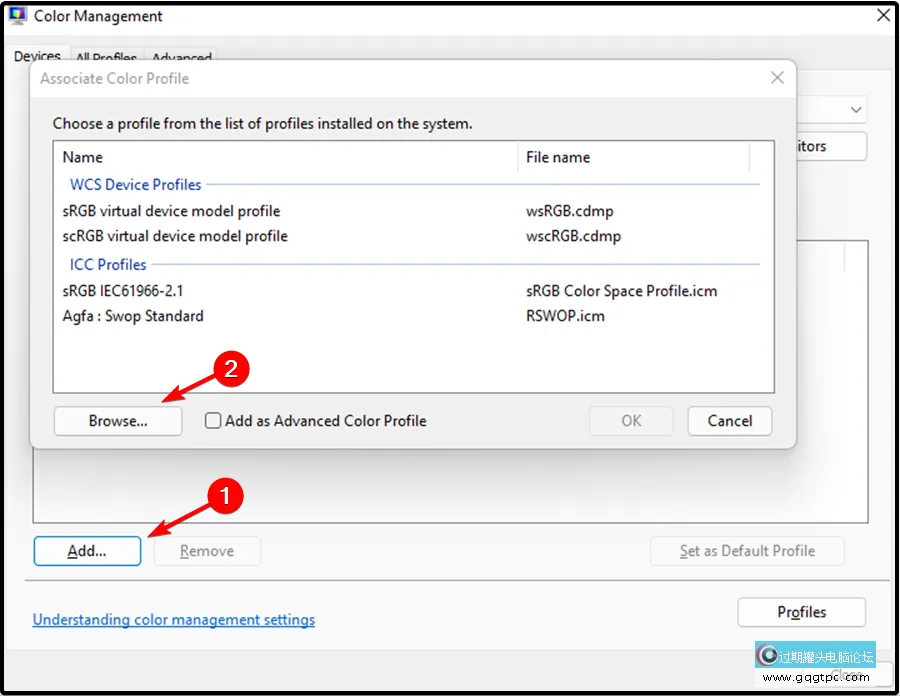Enable Add as Advanced Color Profile
The image size is (900, 696).
[x=213, y=421]
